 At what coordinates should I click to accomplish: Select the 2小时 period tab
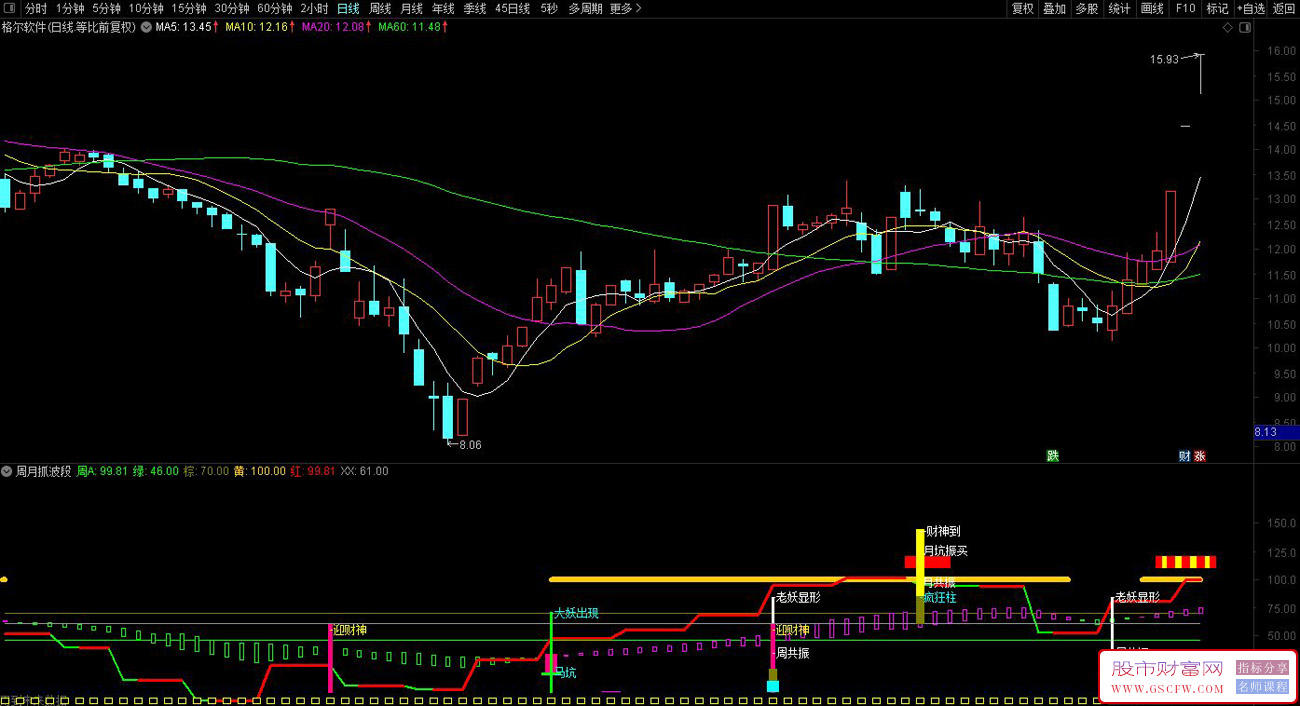click(x=314, y=8)
